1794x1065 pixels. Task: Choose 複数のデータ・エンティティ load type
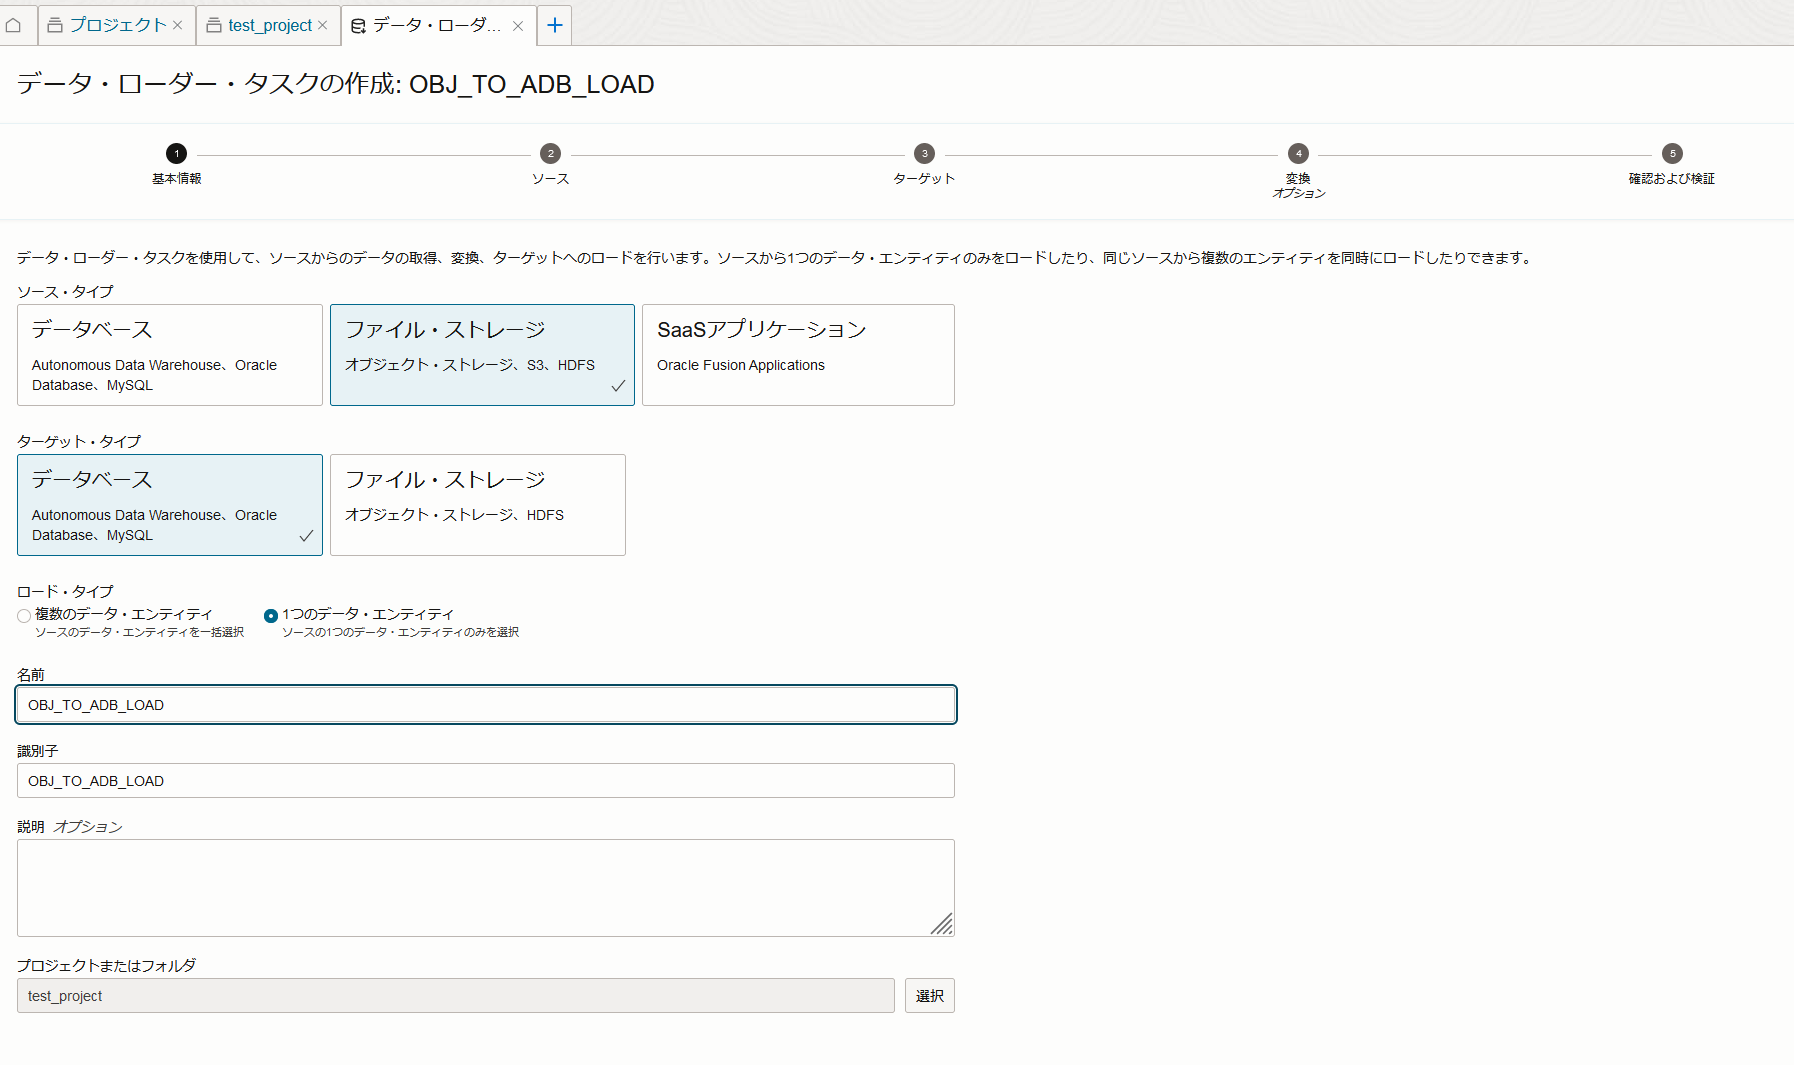click(x=24, y=616)
